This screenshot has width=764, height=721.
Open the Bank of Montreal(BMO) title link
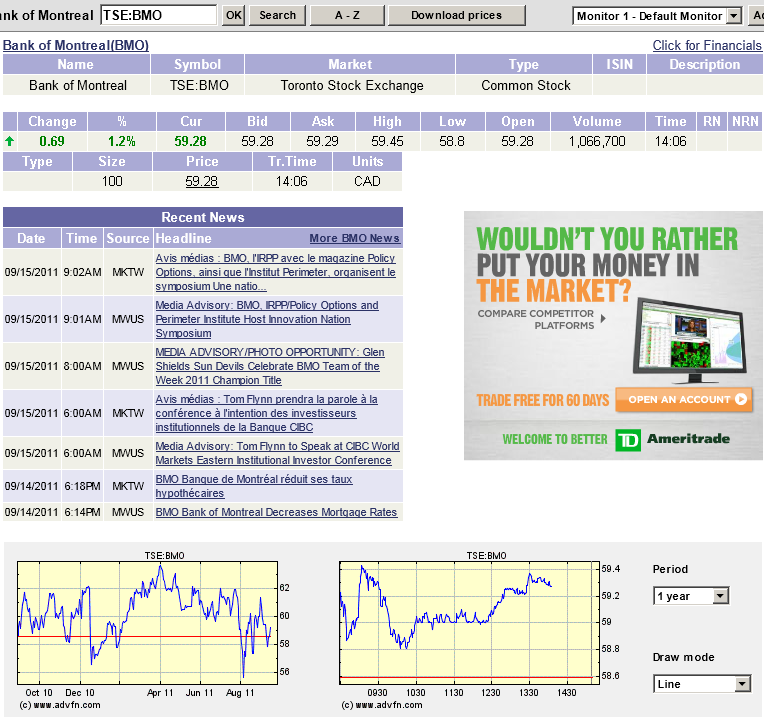pos(76,45)
